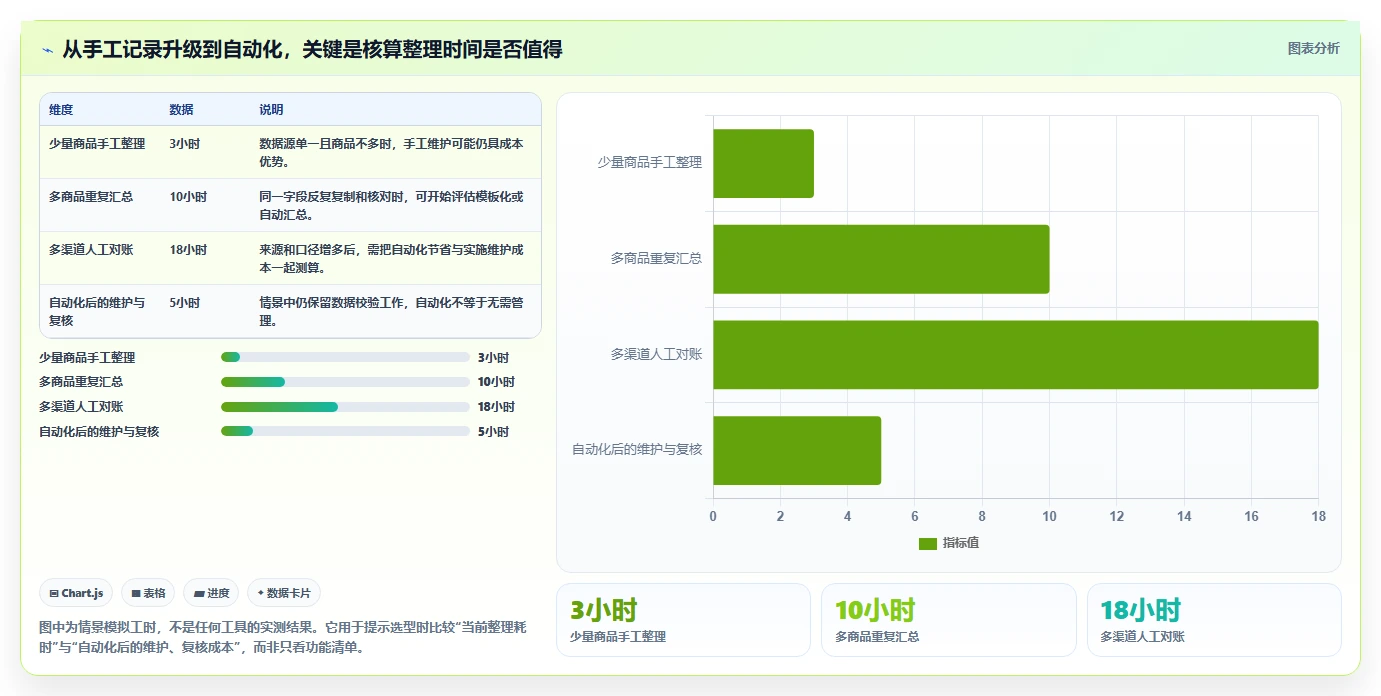The height and width of the screenshot is (696, 1381).
Task: Click chart axis label 多商品重复汇总
Action: (x=656, y=258)
